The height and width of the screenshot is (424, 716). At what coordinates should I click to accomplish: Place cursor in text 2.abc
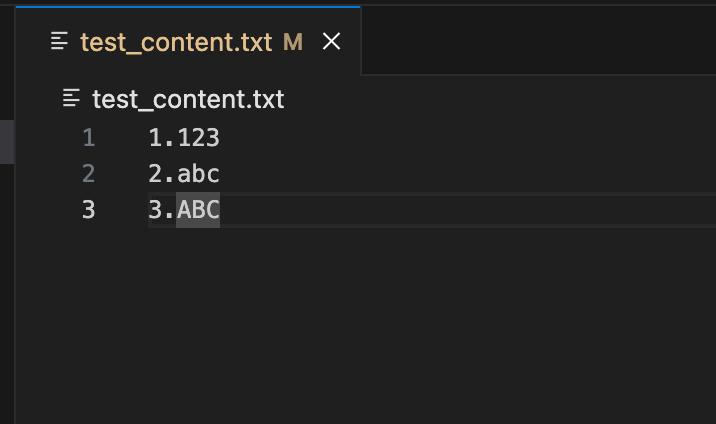coord(184,173)
